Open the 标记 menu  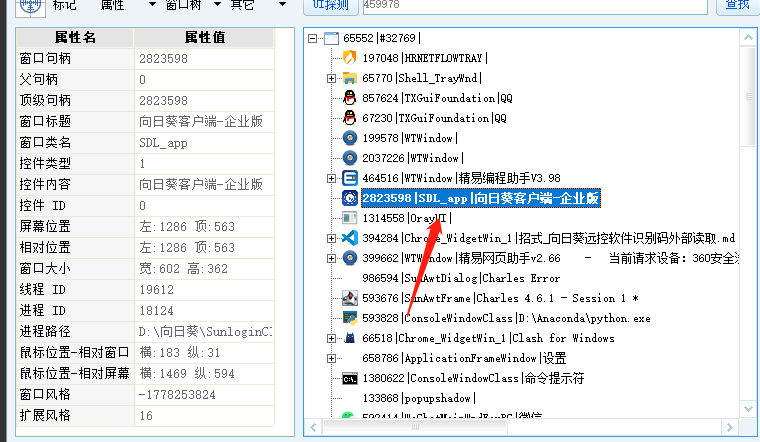click(64, 5)
